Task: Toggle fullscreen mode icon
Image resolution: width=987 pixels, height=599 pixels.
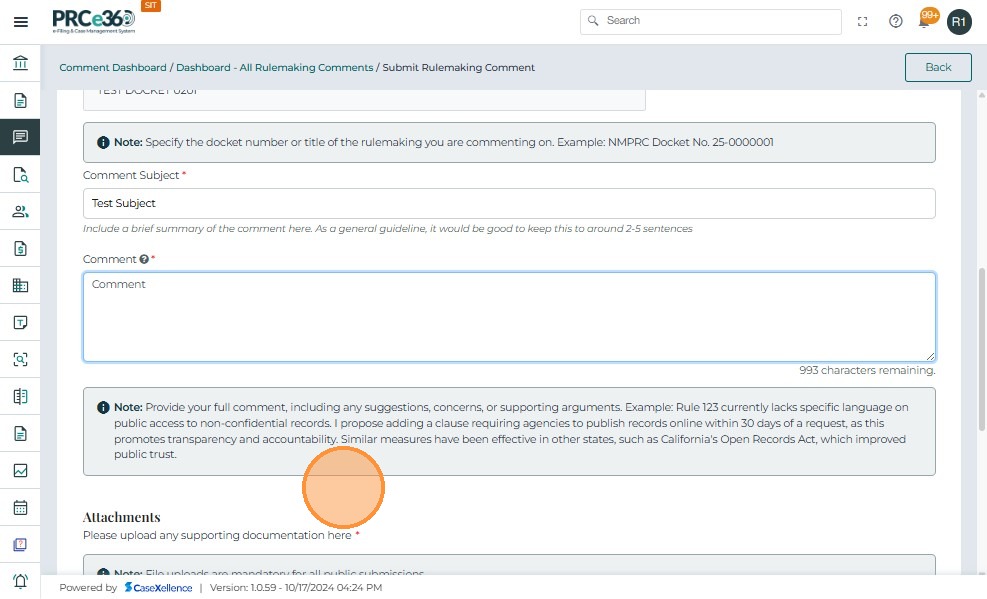Action: click(x=863, y=21)
